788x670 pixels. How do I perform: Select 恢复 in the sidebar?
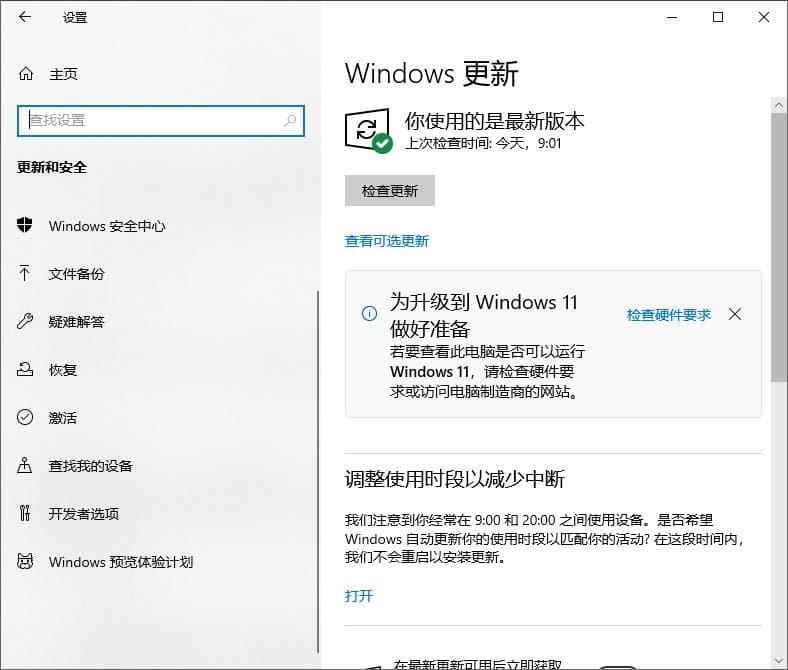tap(63, 370)
